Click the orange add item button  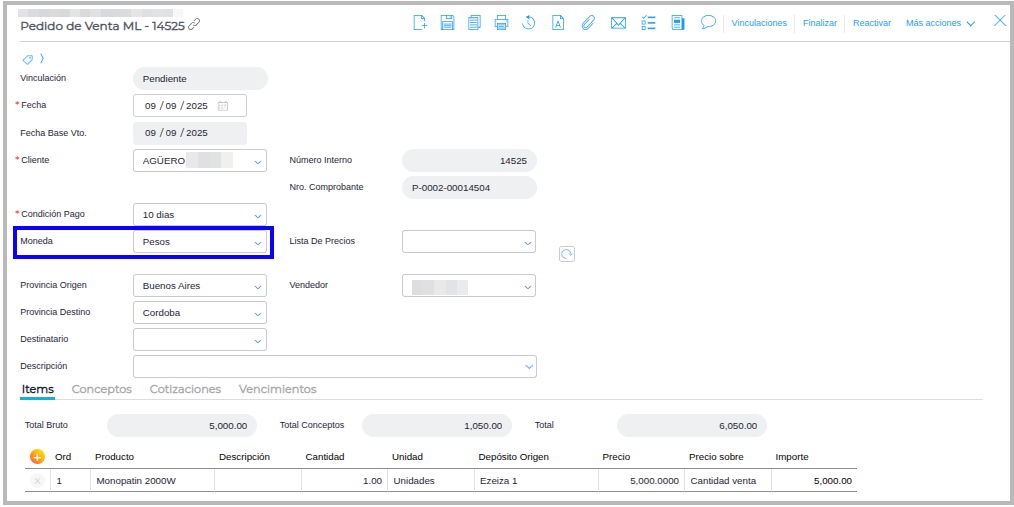(x=37, y=457)
